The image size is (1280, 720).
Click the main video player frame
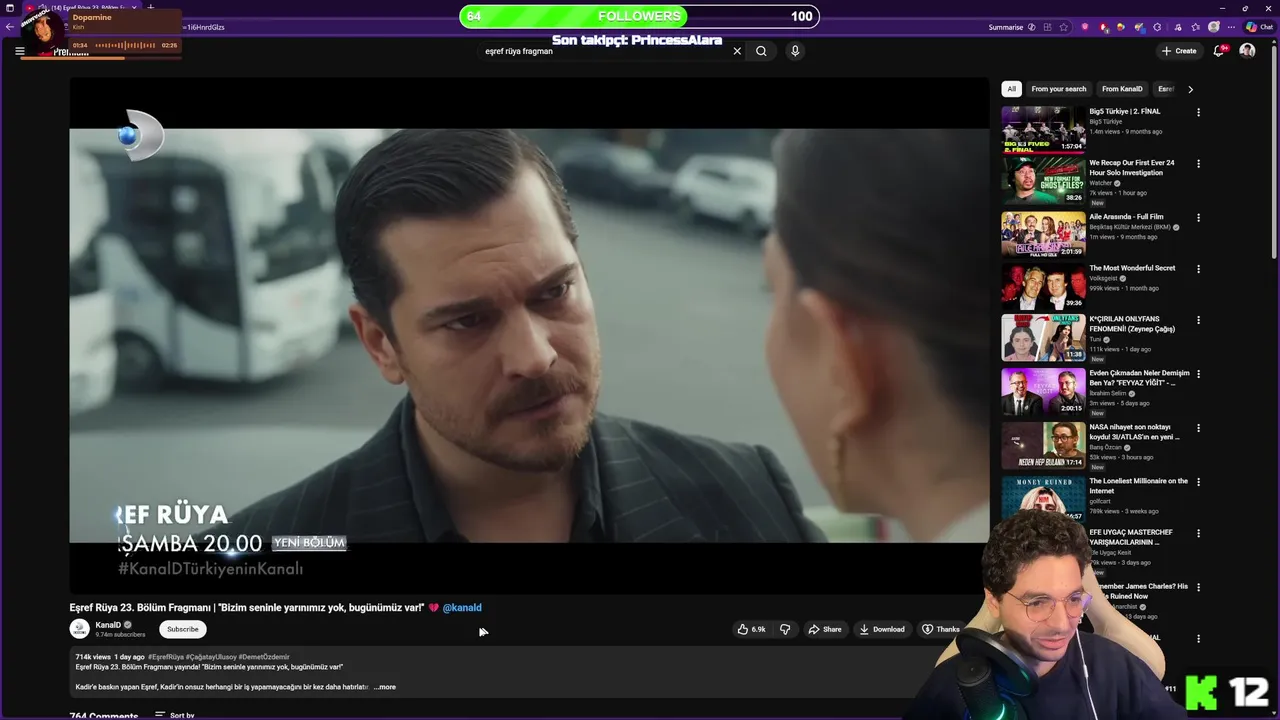[x=529, y=336]
